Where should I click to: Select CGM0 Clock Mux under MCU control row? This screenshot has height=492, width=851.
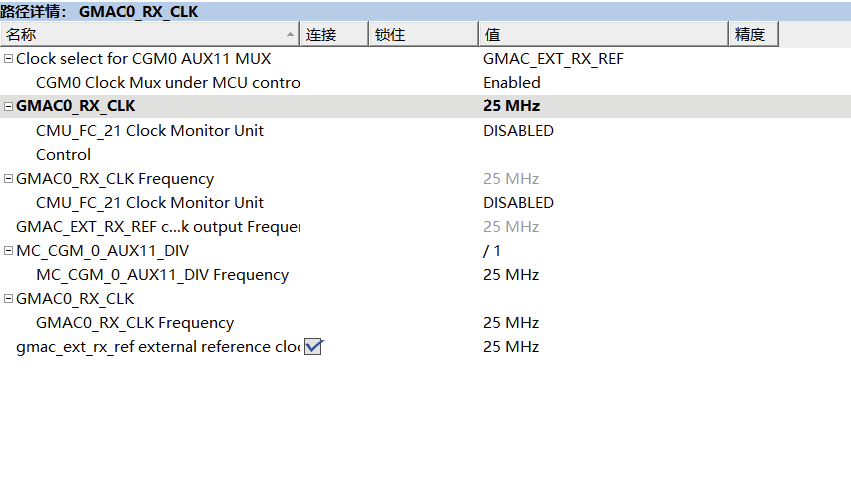(167, 83)
